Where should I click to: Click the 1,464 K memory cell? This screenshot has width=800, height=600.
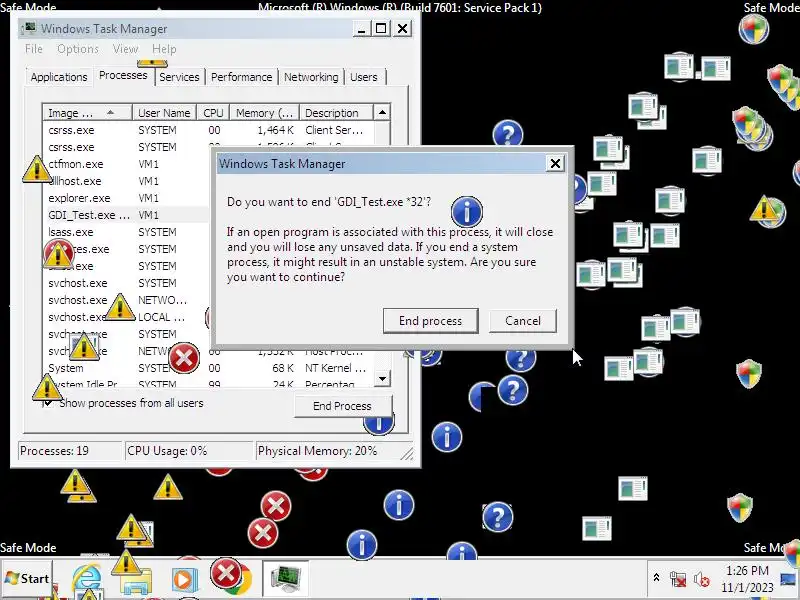click(x=275, y=130)
